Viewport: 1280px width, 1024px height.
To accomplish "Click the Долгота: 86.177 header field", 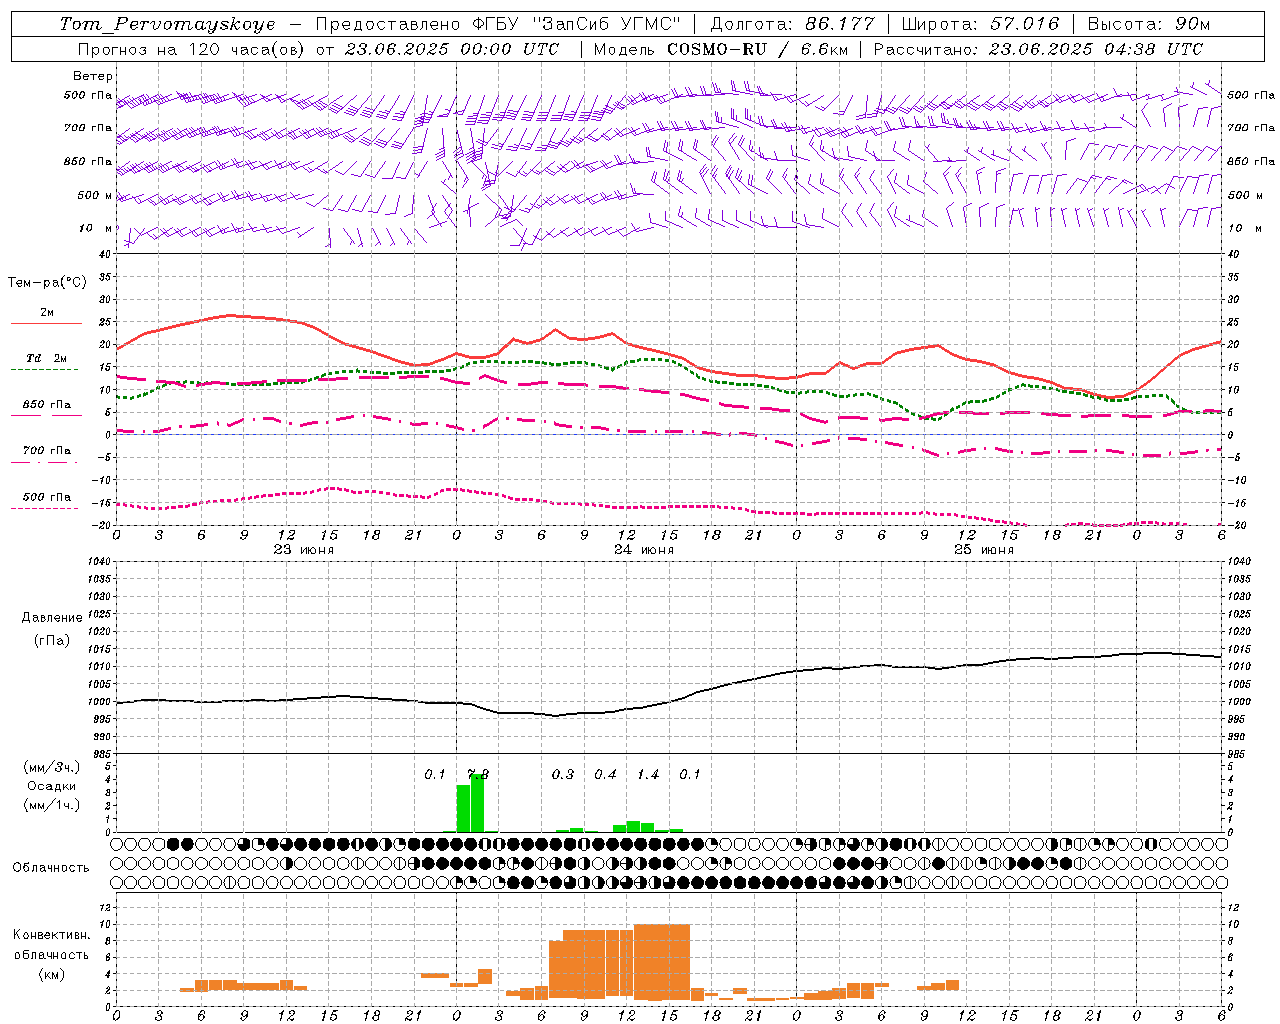I will pyautogui.click(x=792, y=24).
